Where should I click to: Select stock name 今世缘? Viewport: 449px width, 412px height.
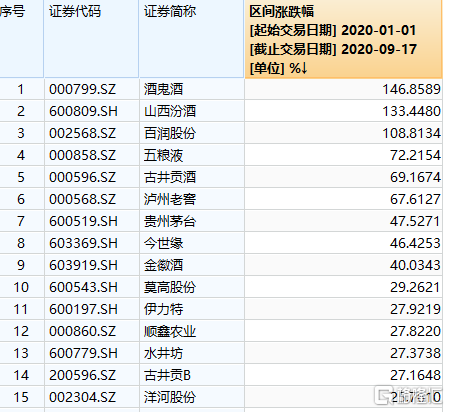[x=163, y=243]
